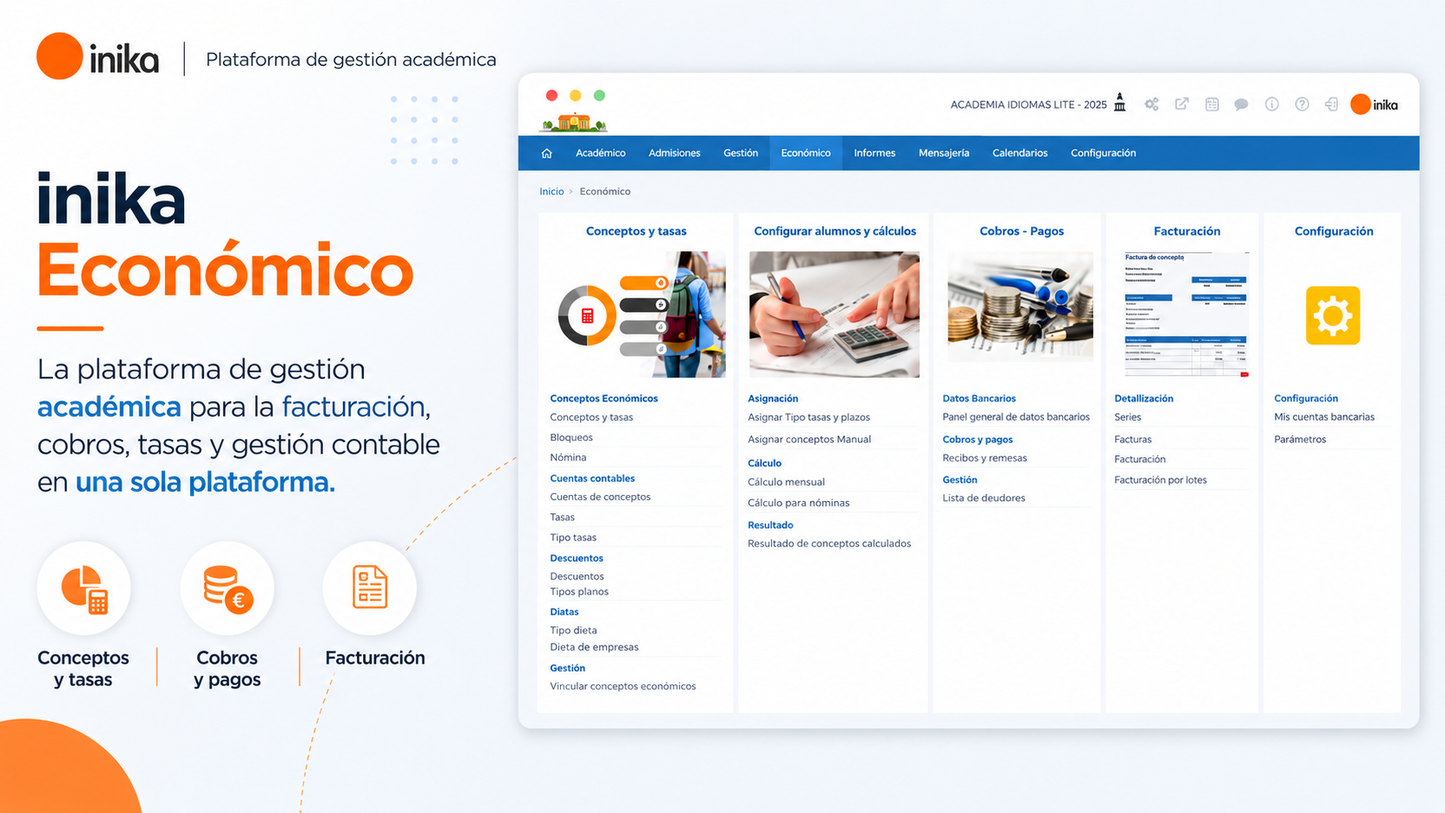Open the Tipo dieta link
The height and width of the screenshot is (813, 1445).
tap(573, 631)
